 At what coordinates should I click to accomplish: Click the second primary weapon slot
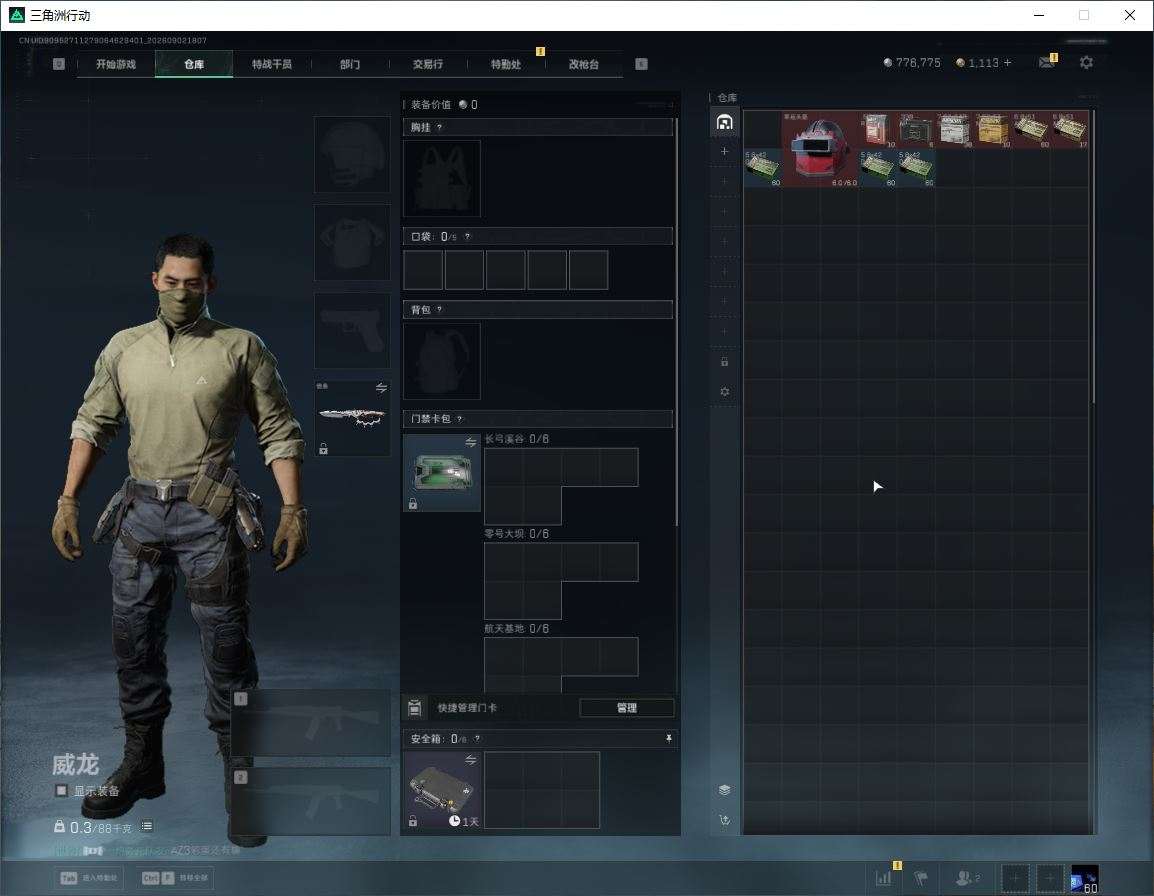(x=311, y=801)
